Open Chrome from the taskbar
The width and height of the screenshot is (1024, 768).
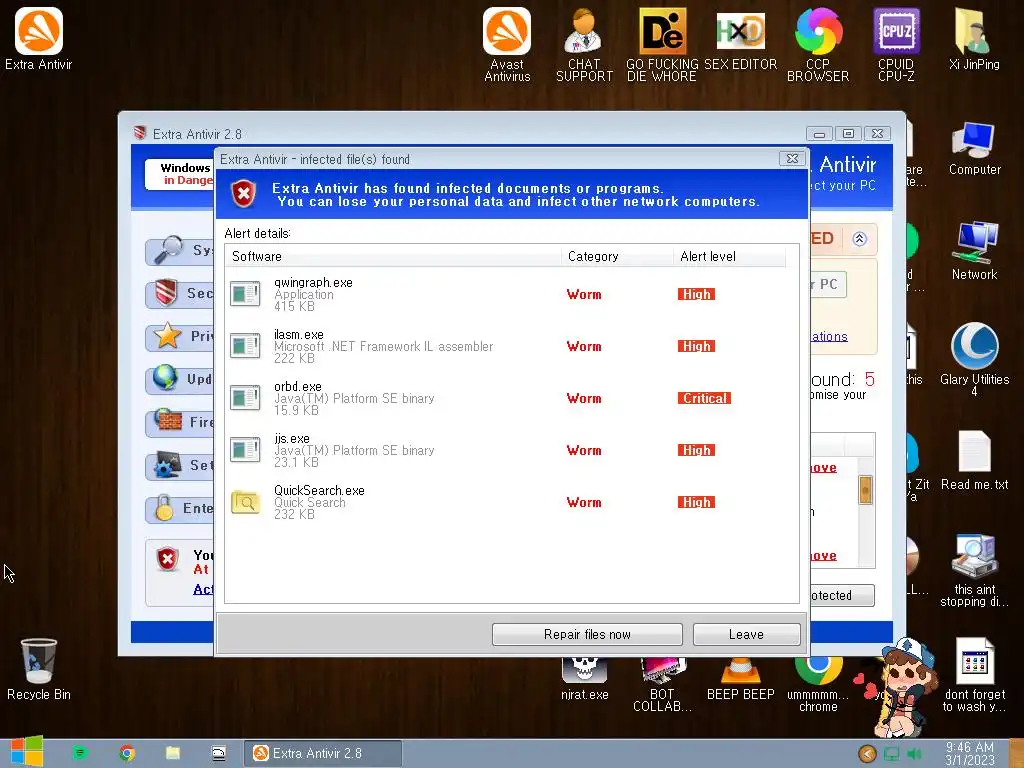tap(127, 753)
